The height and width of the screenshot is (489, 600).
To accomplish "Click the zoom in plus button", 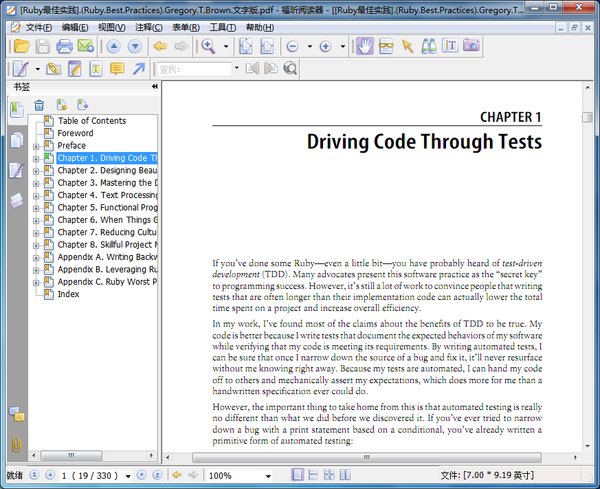I will pos(325,46).
